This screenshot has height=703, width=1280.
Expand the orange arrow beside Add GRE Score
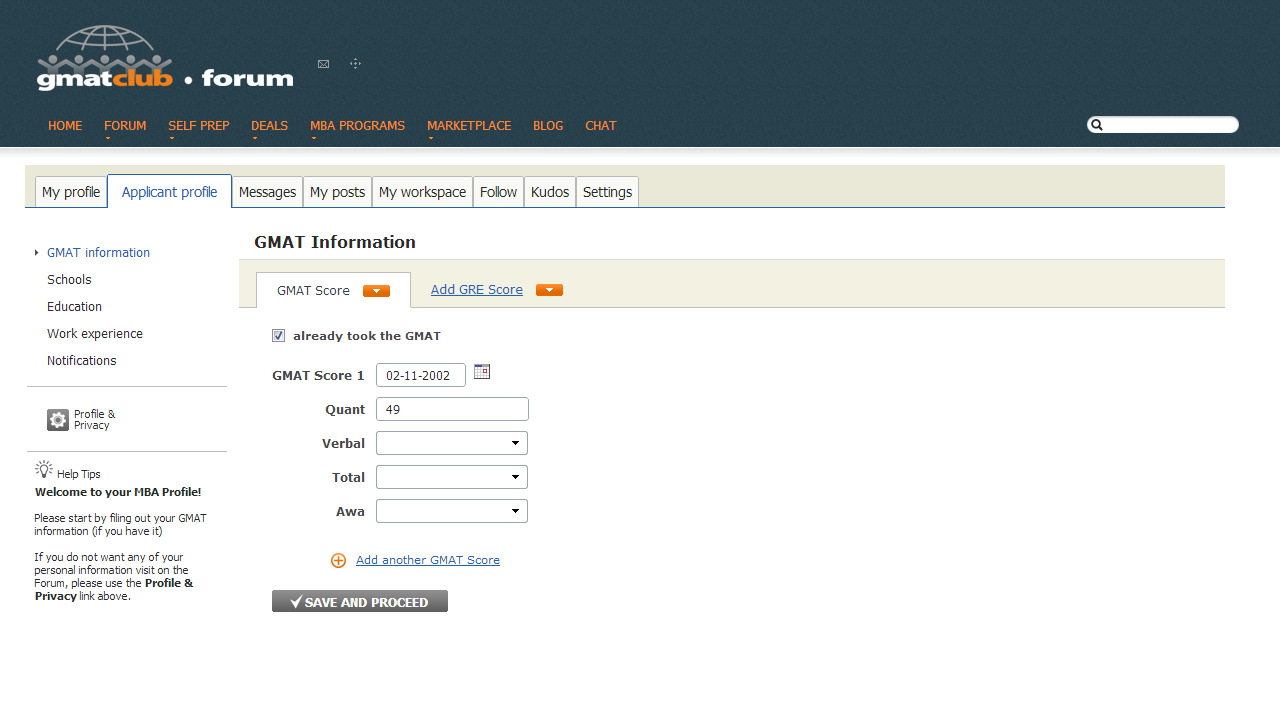549,290
